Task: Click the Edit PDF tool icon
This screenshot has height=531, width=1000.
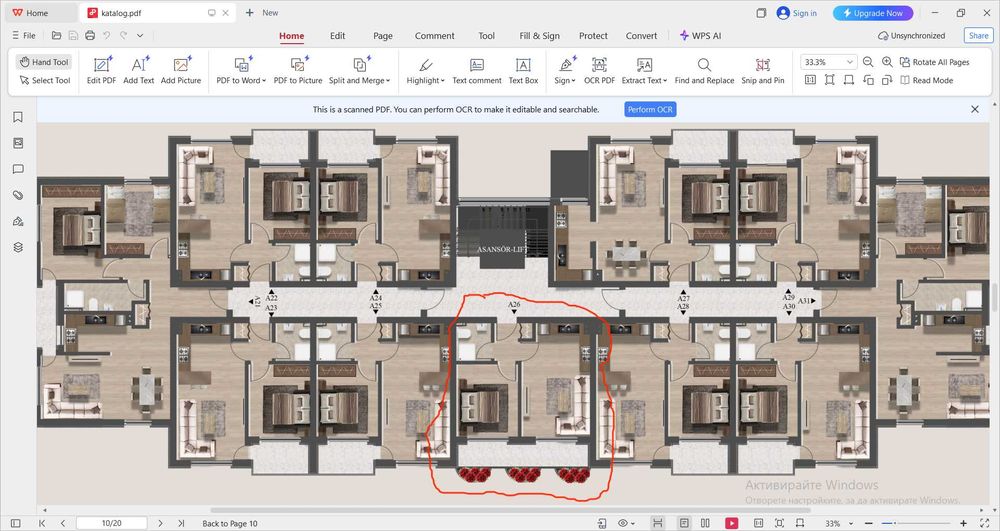Action: [x=101, y=65]
